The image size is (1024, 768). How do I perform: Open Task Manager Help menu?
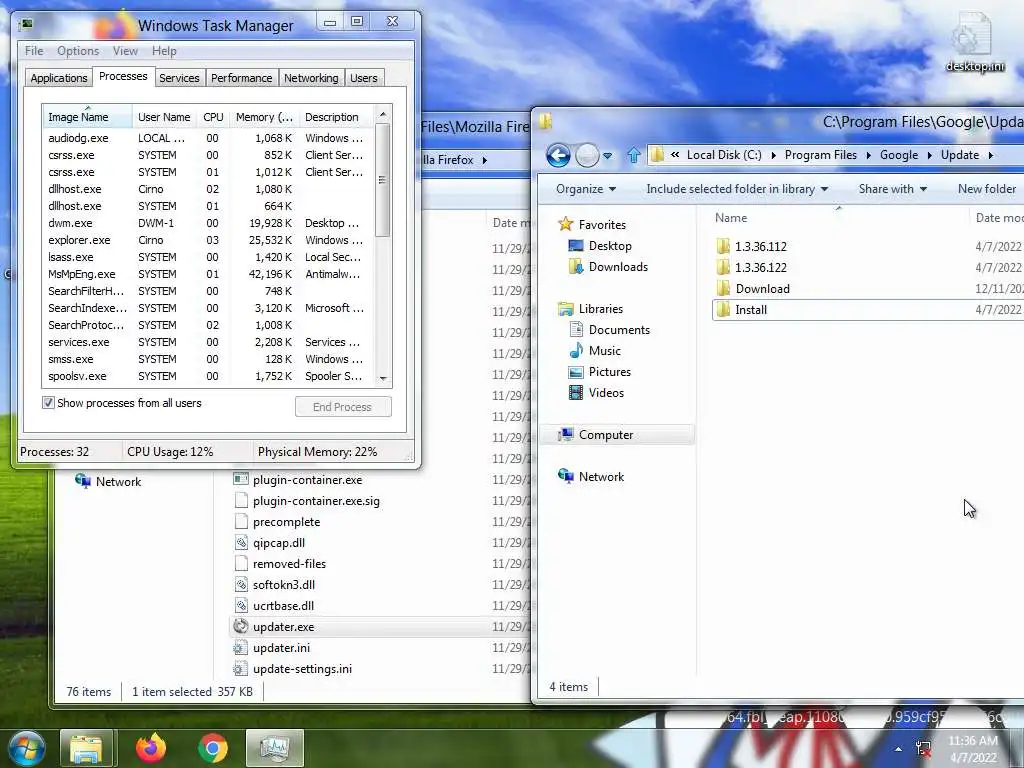(x=164, y=51)
